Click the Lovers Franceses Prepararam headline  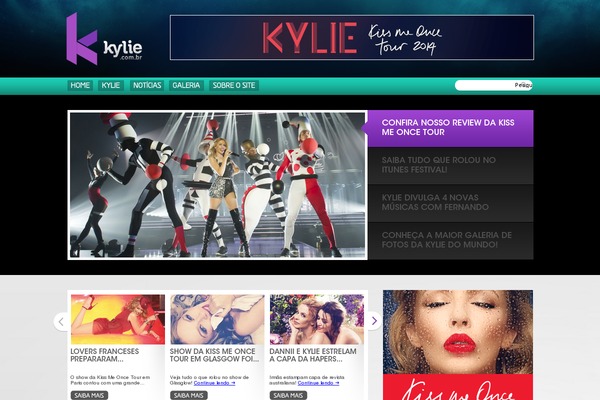(x=105, y=355)
